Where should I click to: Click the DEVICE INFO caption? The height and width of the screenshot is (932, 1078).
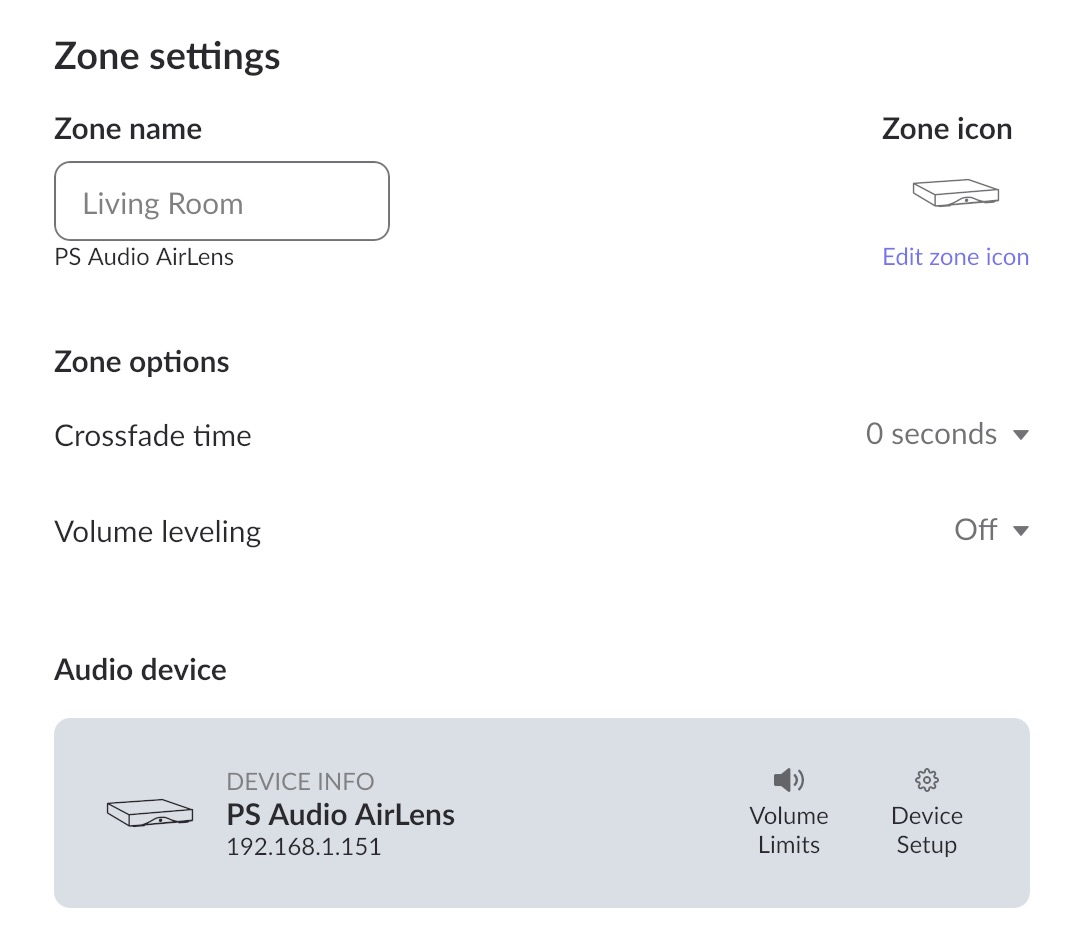coord(300,782)
